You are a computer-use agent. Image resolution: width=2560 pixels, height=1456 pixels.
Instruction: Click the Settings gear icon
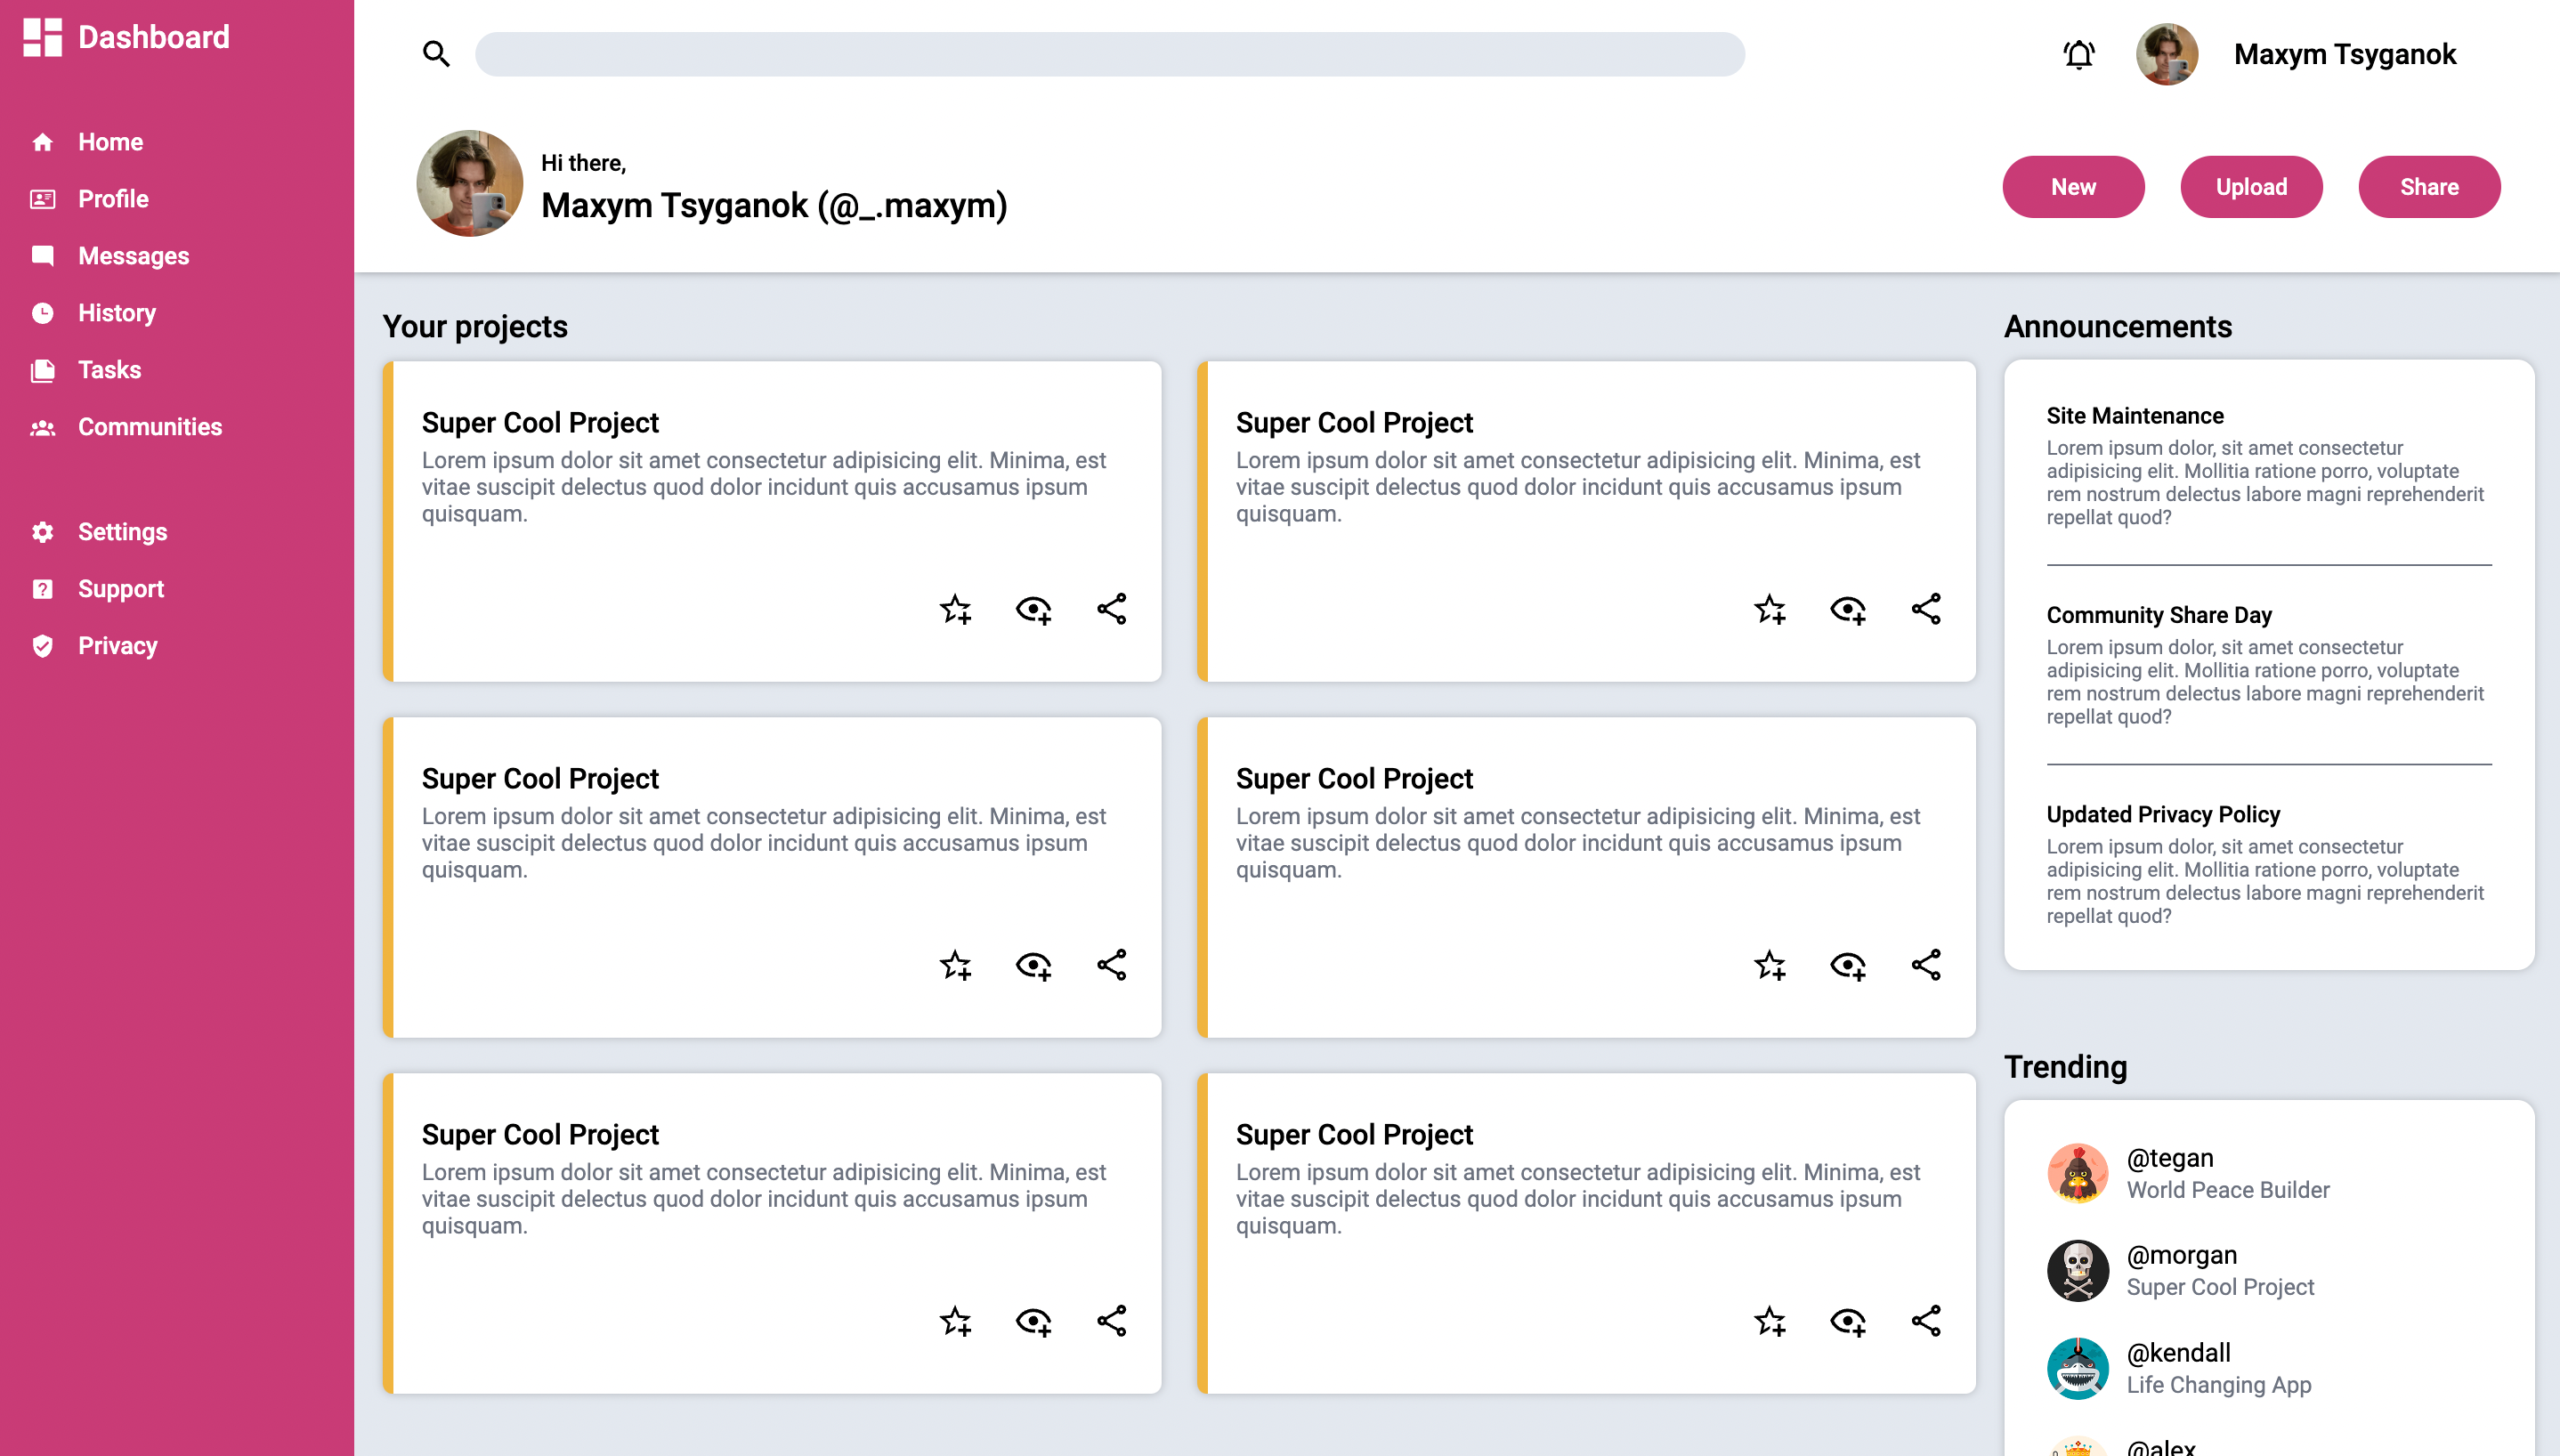[43, 532]
